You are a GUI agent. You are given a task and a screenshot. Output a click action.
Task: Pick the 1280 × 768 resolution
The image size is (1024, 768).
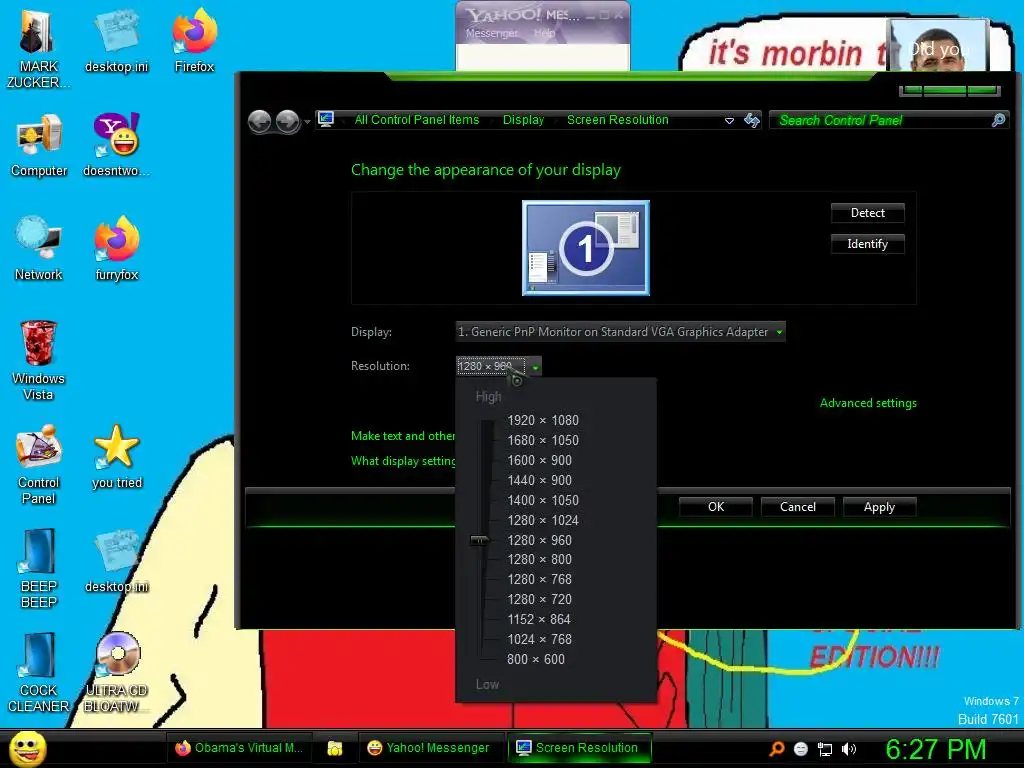pyautogui.click(x=539, y=579)
